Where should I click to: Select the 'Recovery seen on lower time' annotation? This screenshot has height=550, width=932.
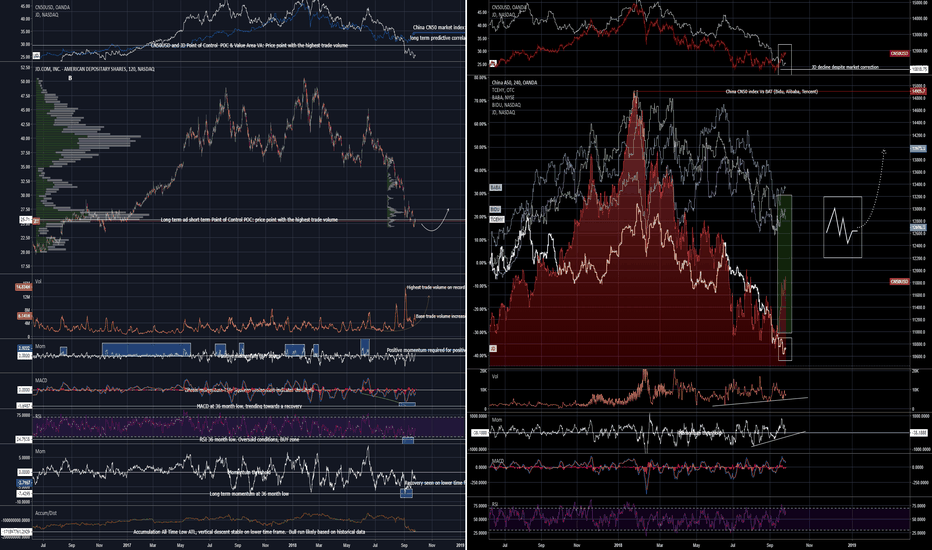tap(436, 483)
